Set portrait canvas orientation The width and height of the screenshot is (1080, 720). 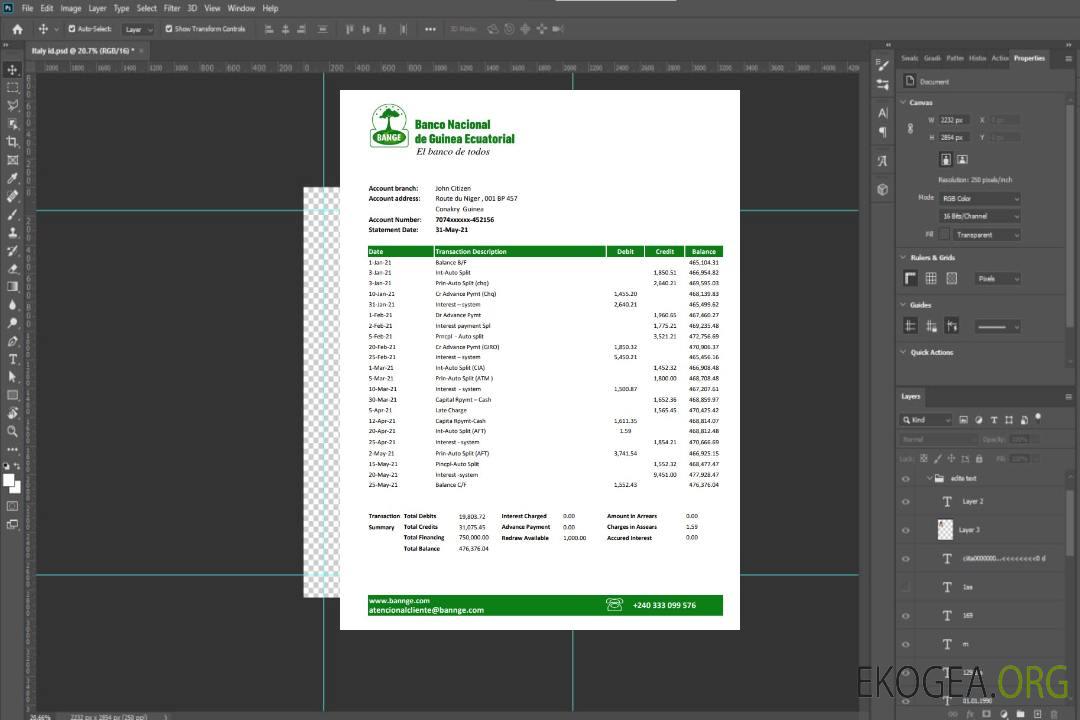click(946, 160)
